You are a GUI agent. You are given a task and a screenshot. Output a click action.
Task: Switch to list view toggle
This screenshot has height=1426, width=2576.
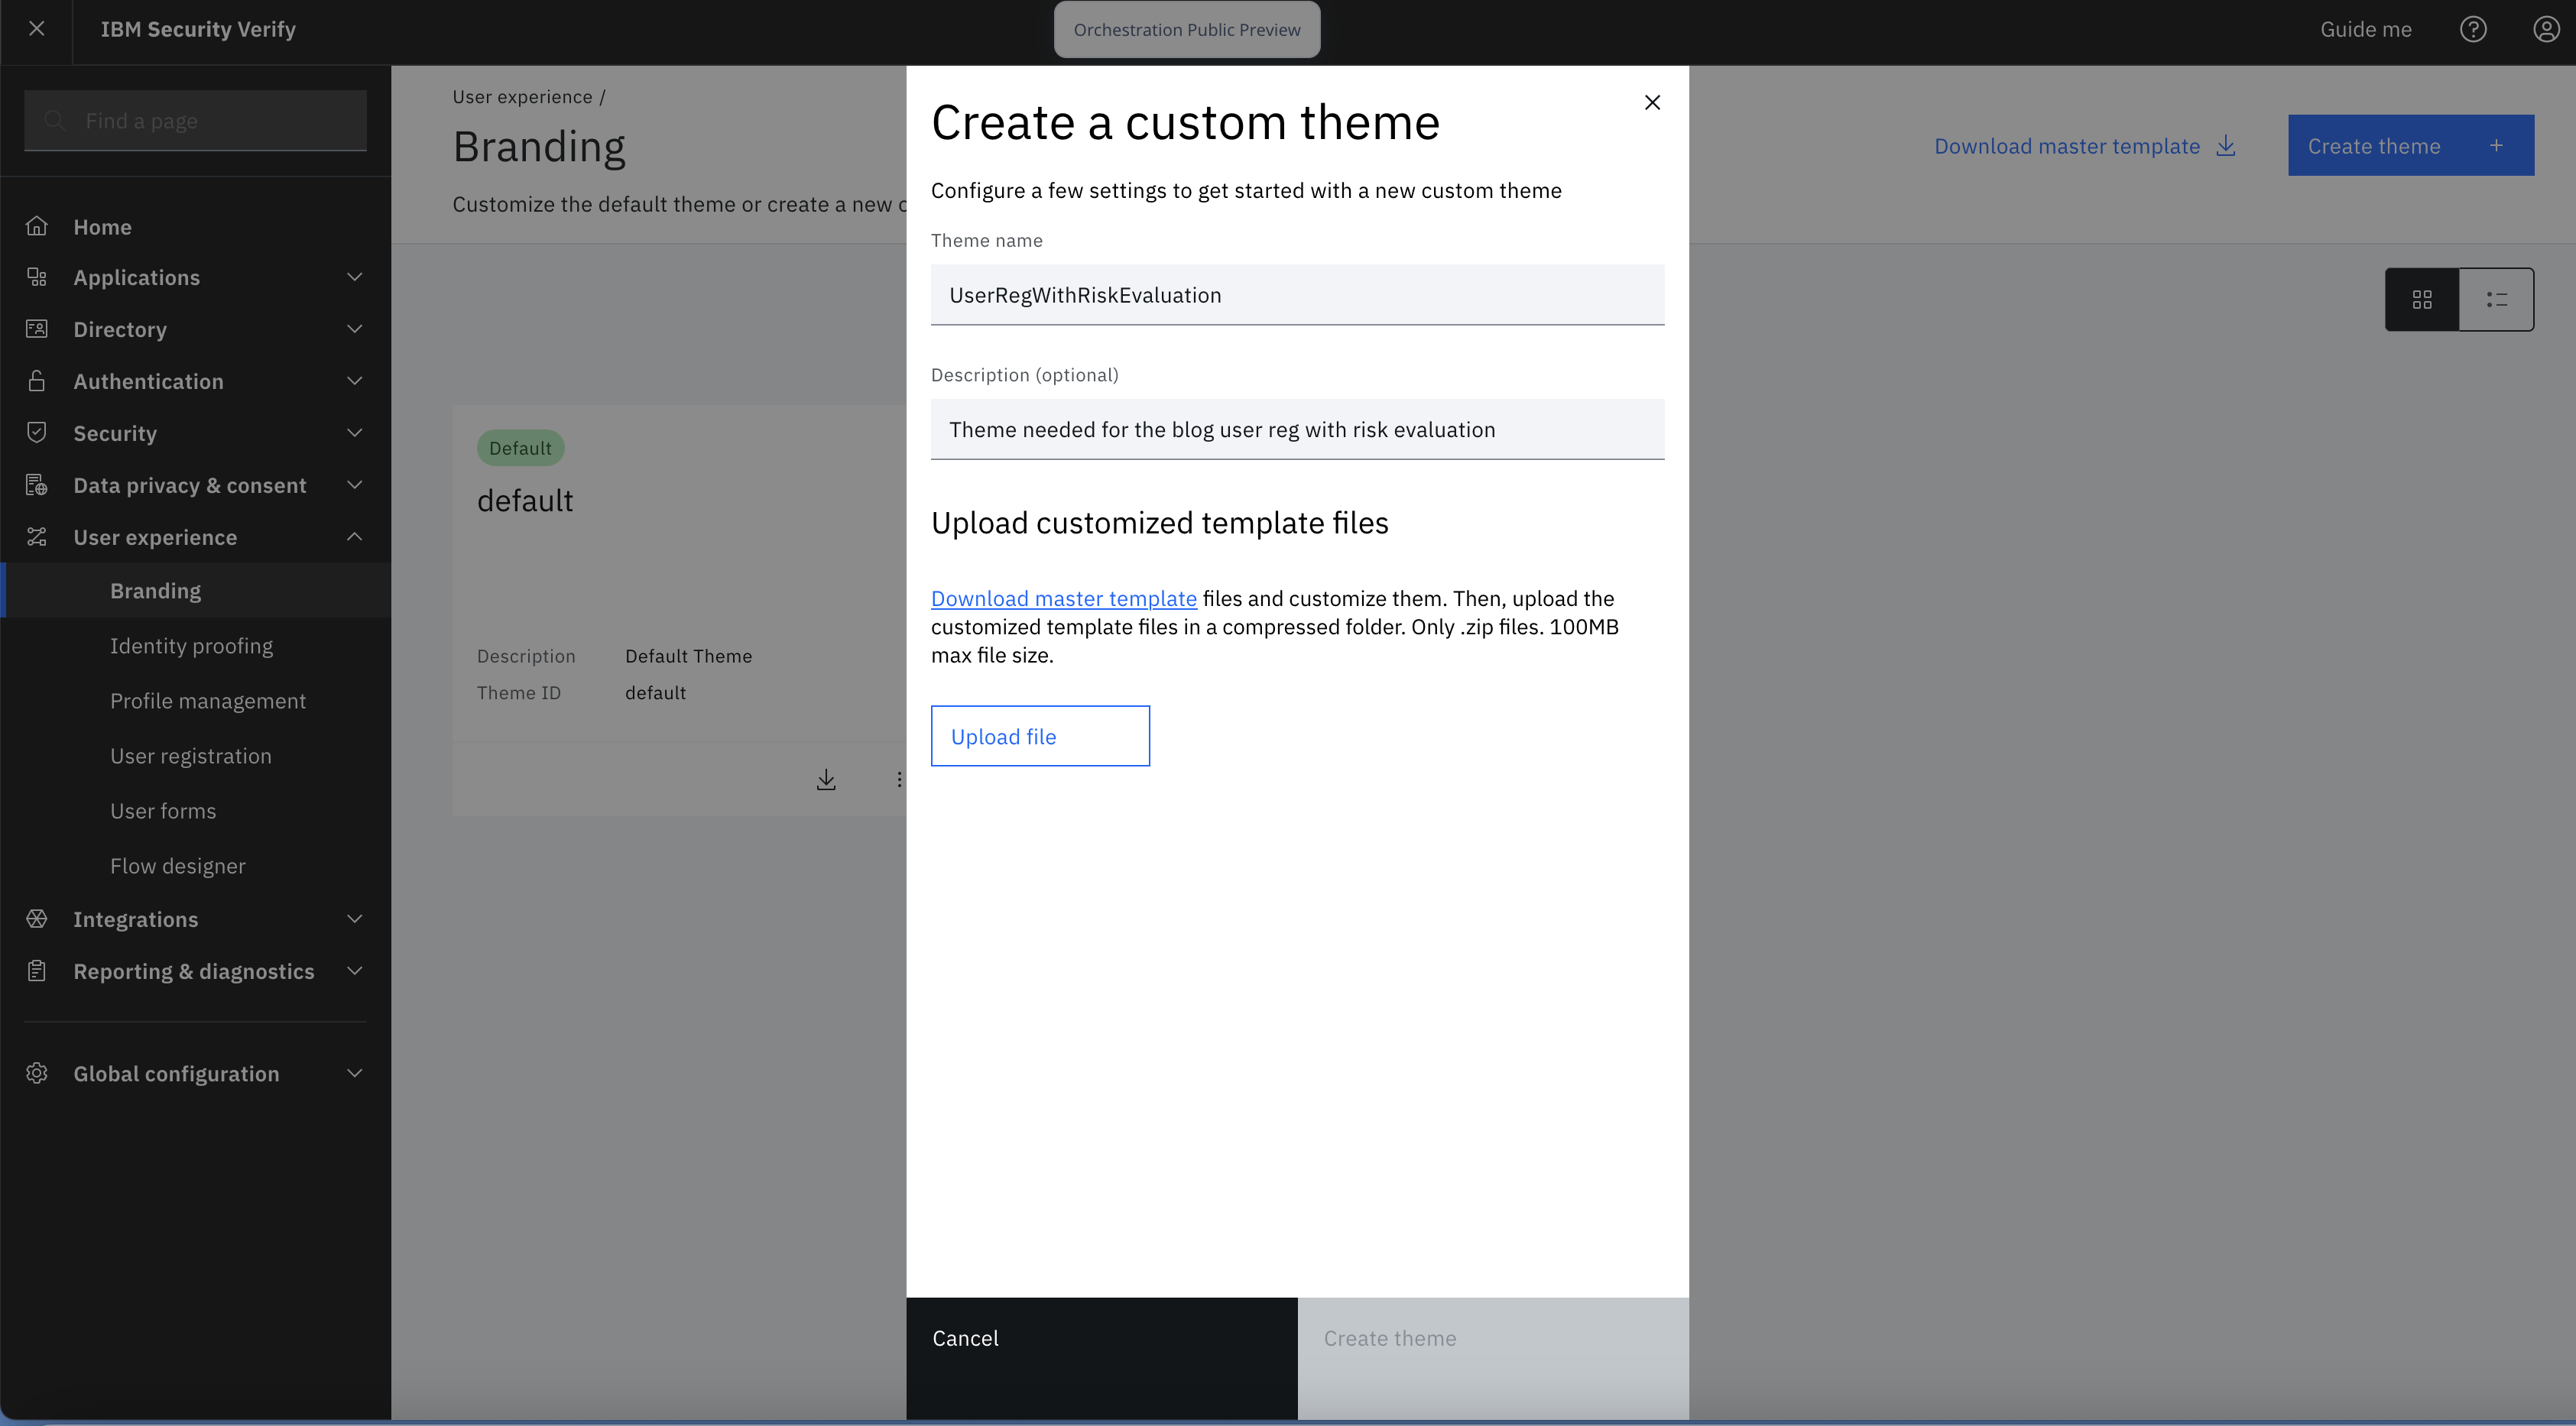coord(2496,299)
